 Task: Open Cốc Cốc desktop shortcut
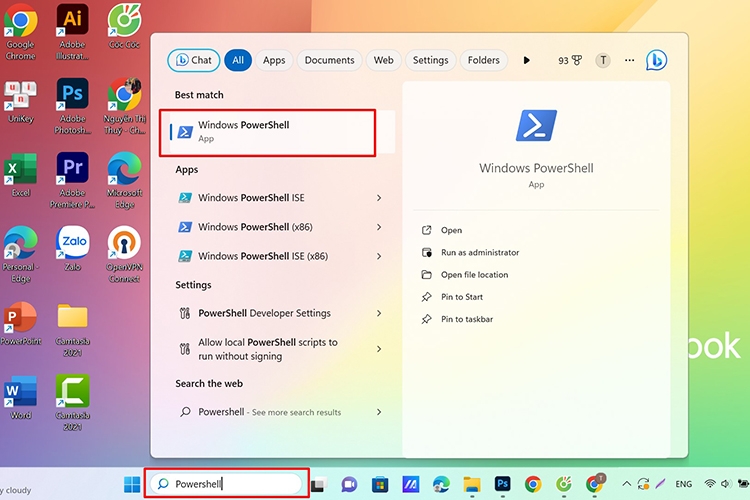124,27
